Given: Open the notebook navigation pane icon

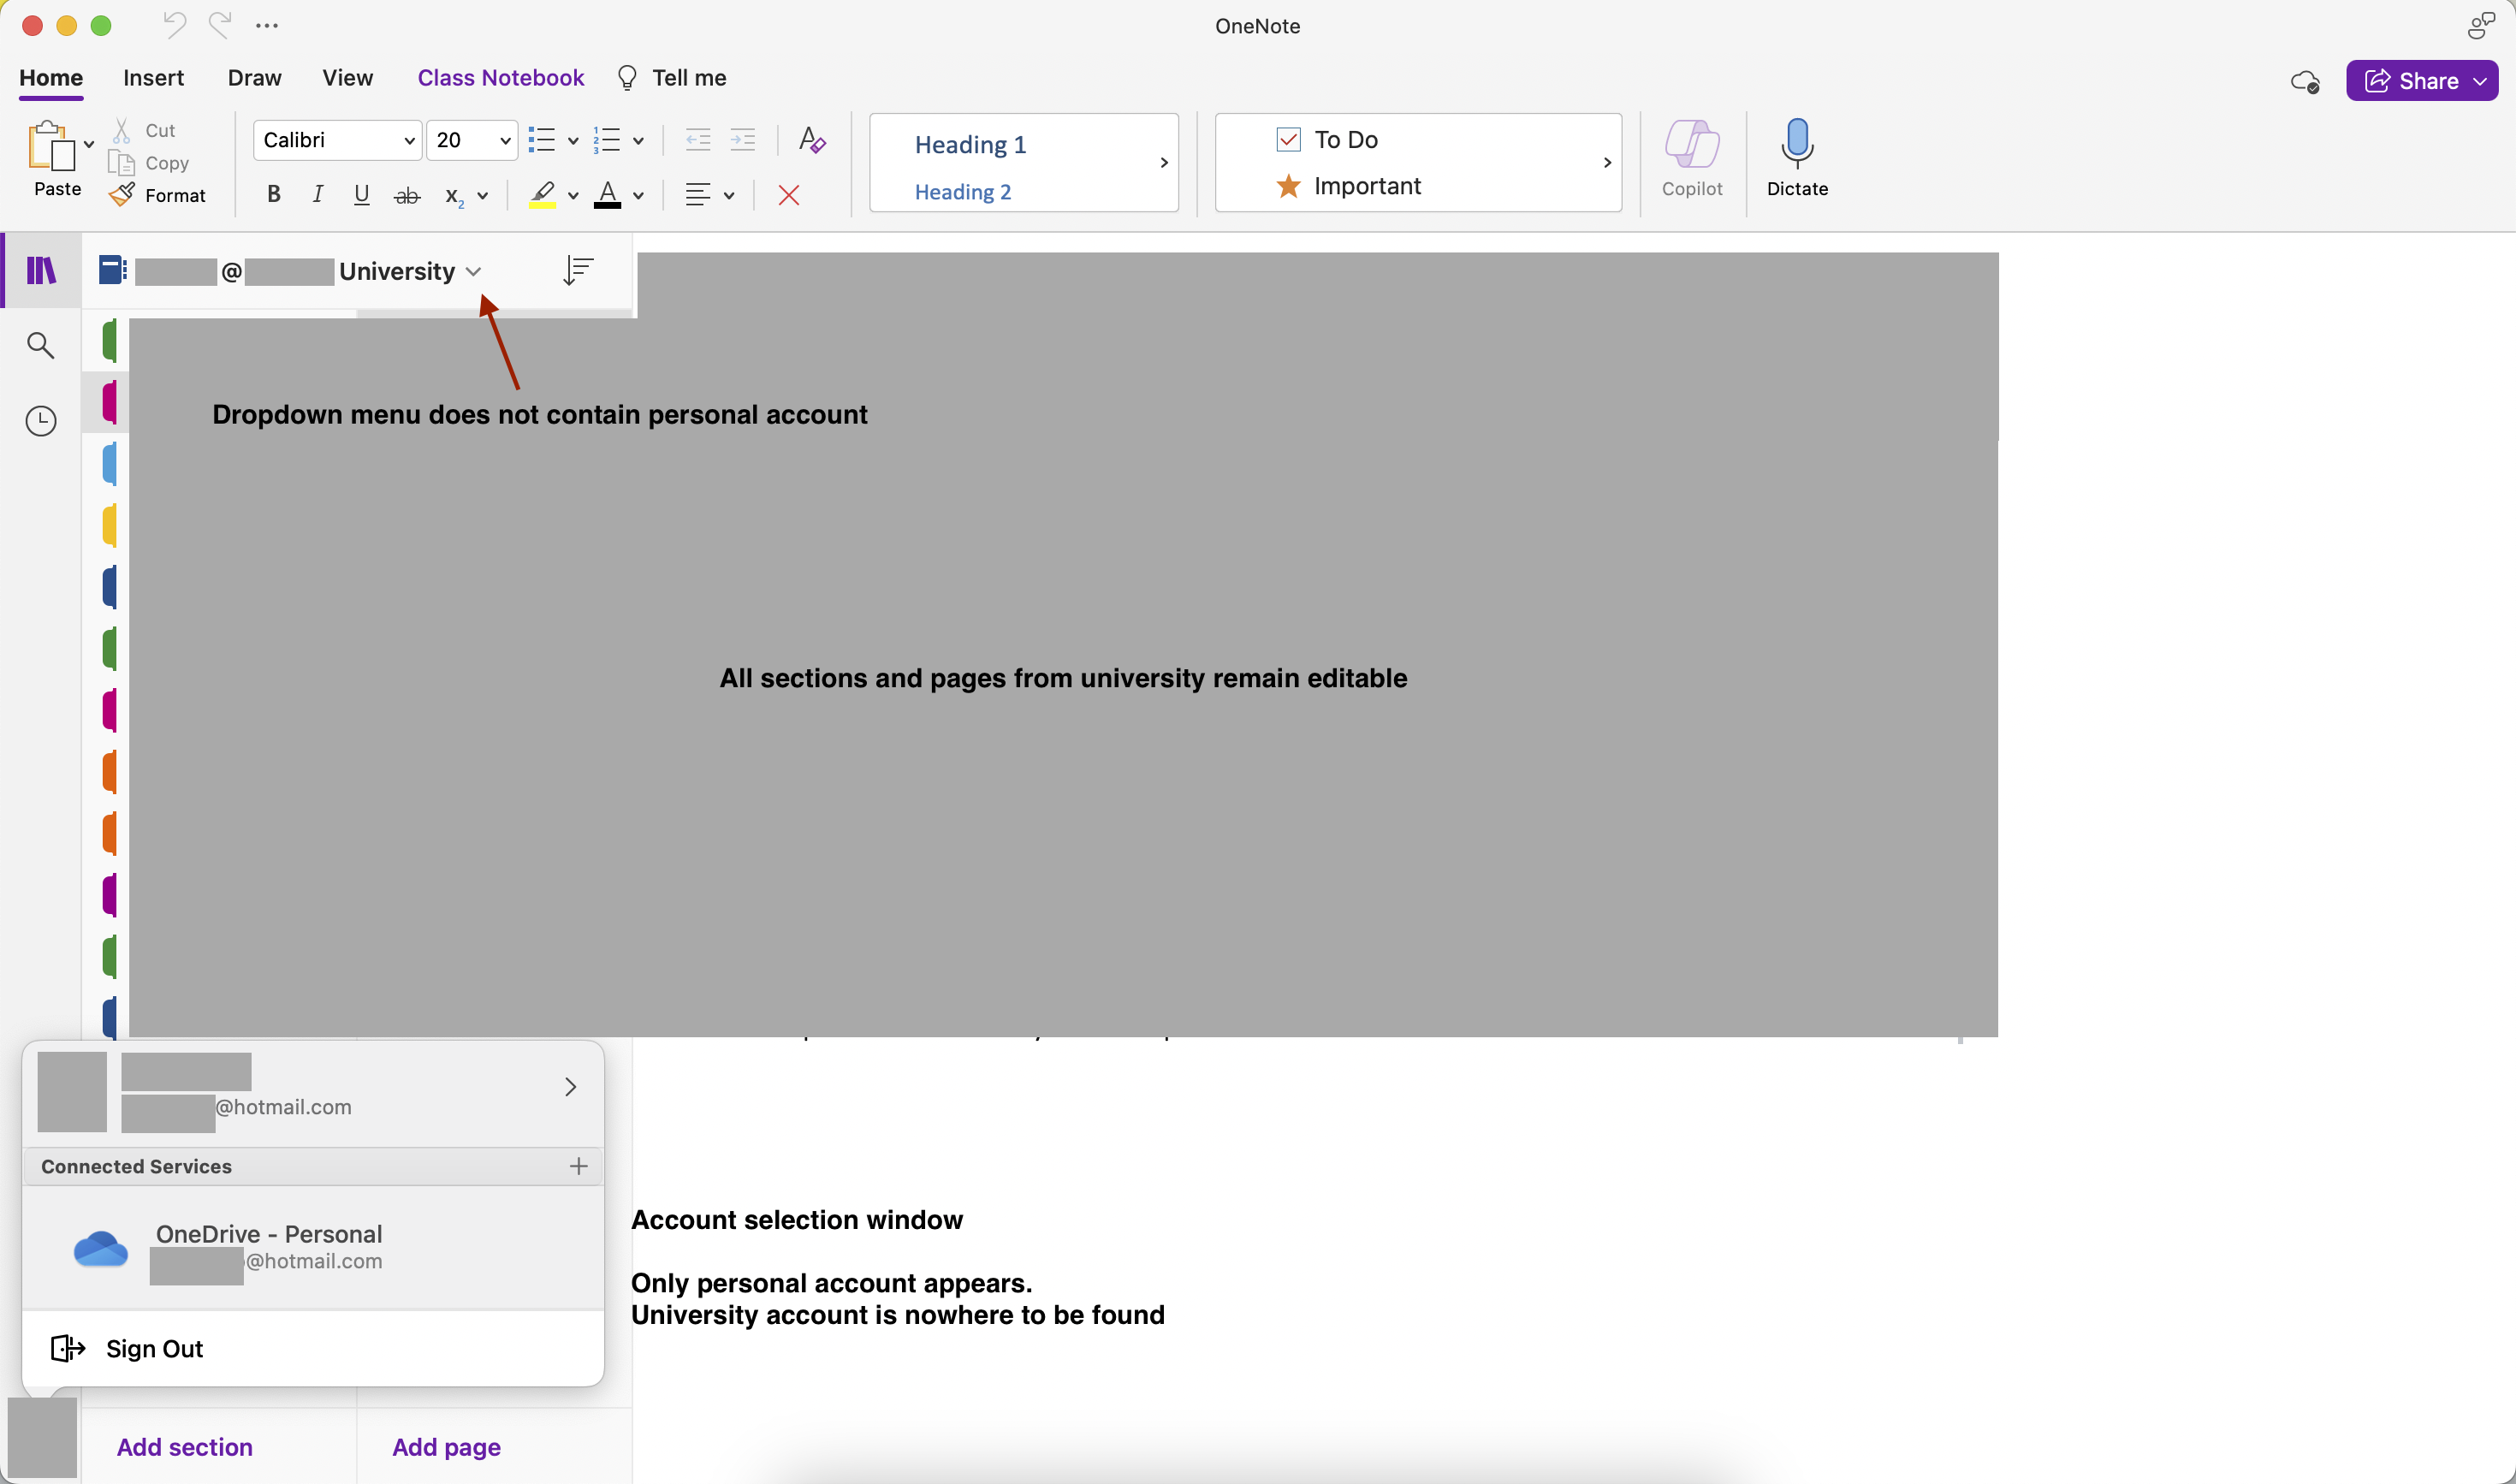Looking at the screenshot, I should tap(41, 270).
